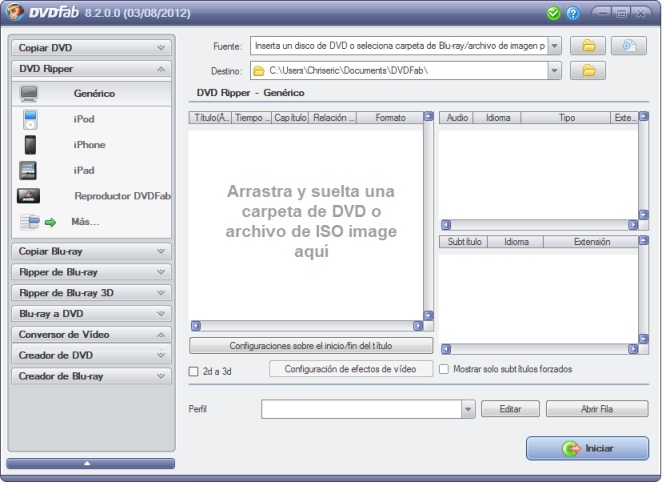Click left scroll arrow under title list

[195, 326]
